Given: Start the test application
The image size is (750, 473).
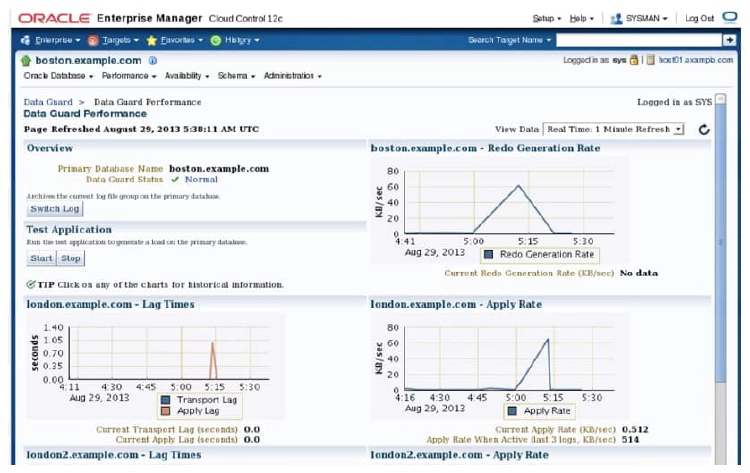Looking at the screenshot, I should click(42, 258).
